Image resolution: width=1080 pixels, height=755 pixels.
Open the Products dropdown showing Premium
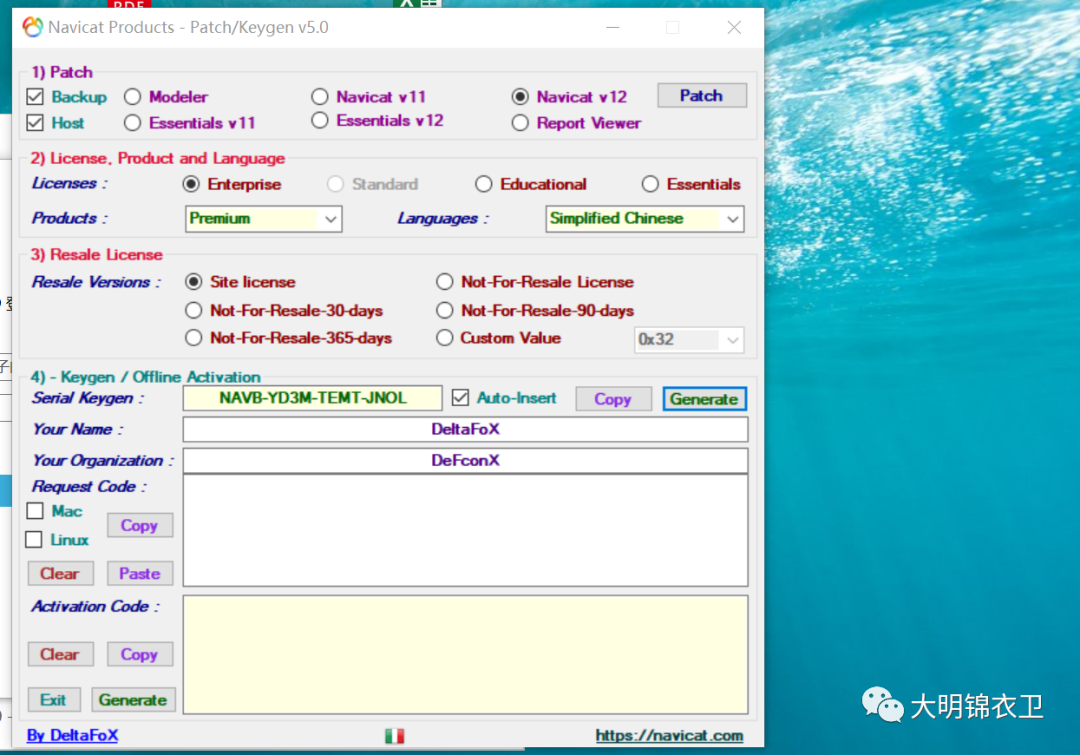[264, 218]
